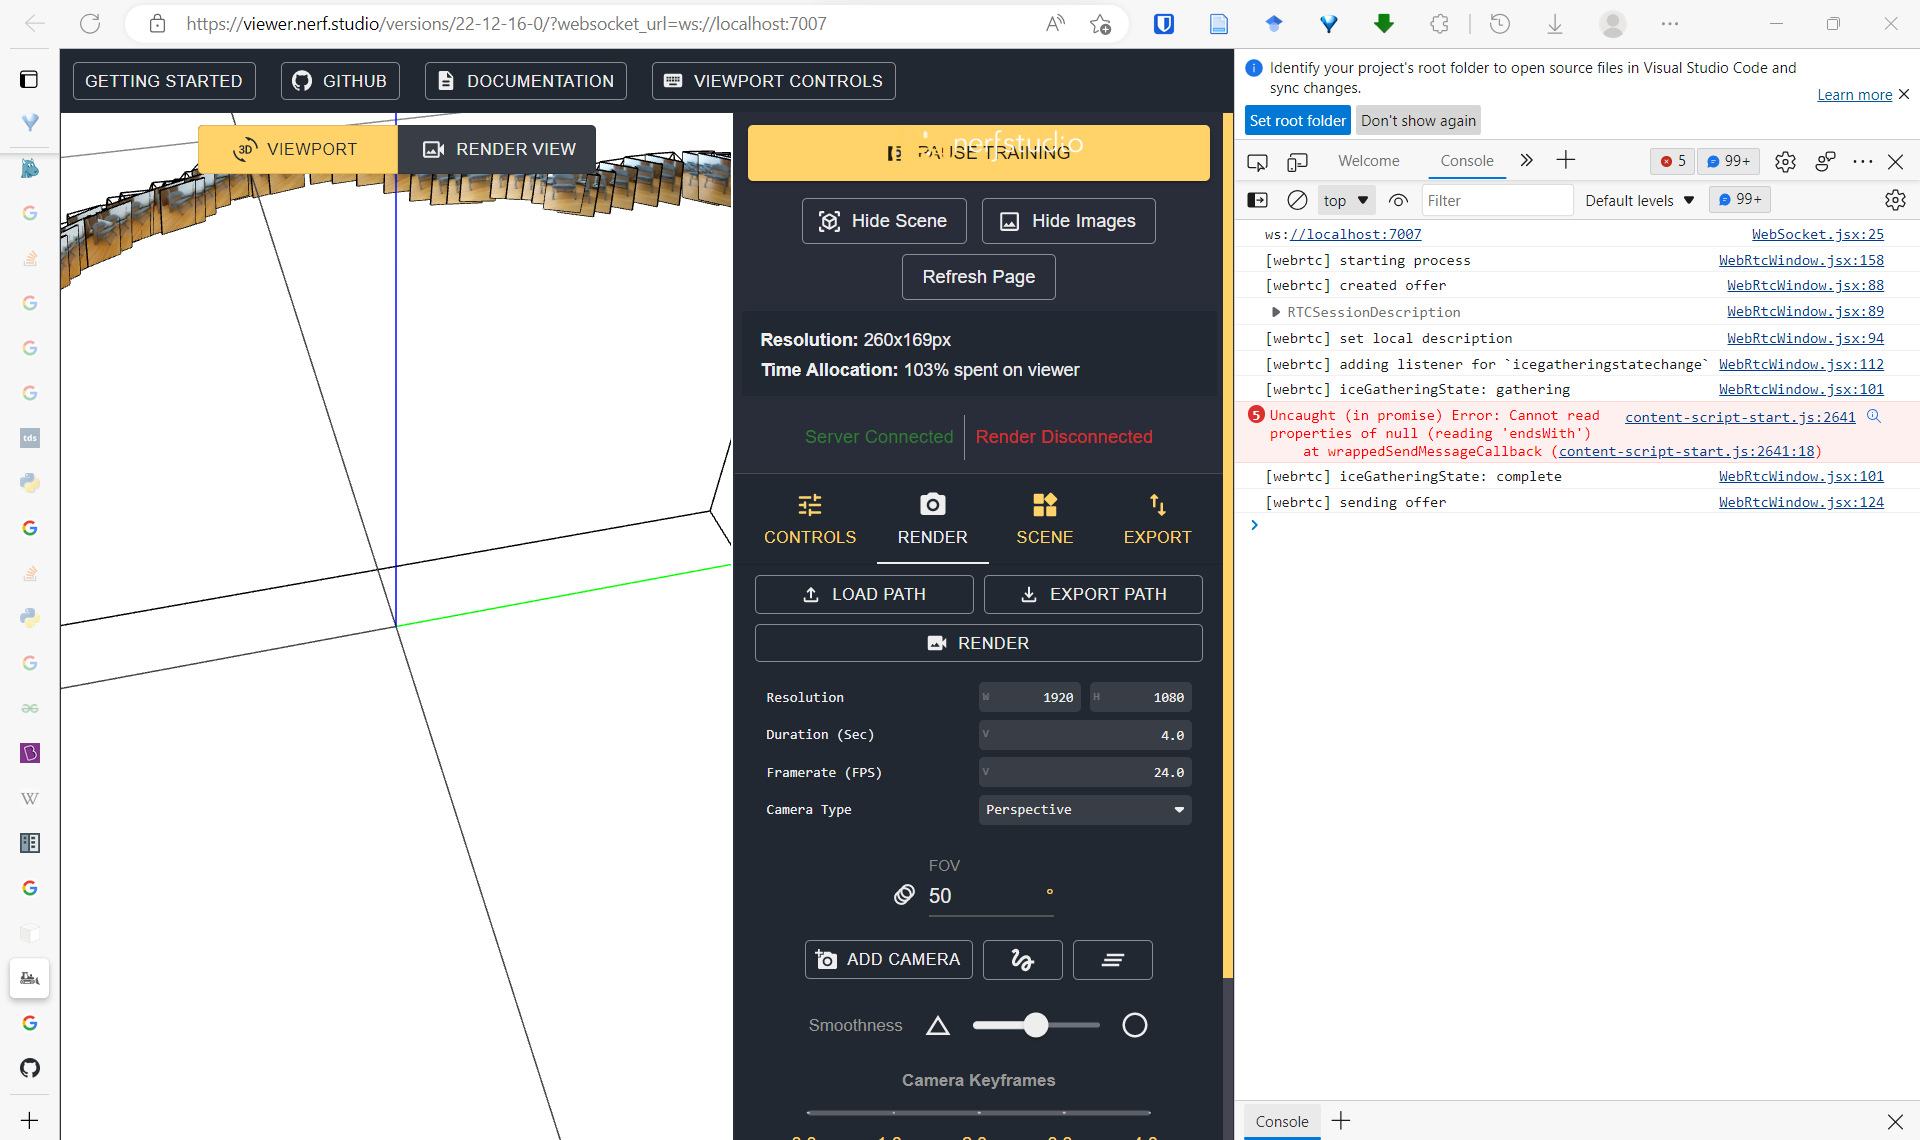Clear the console with the clear icon
The image size is (1920, 1140).
[x=1297, y=200]
